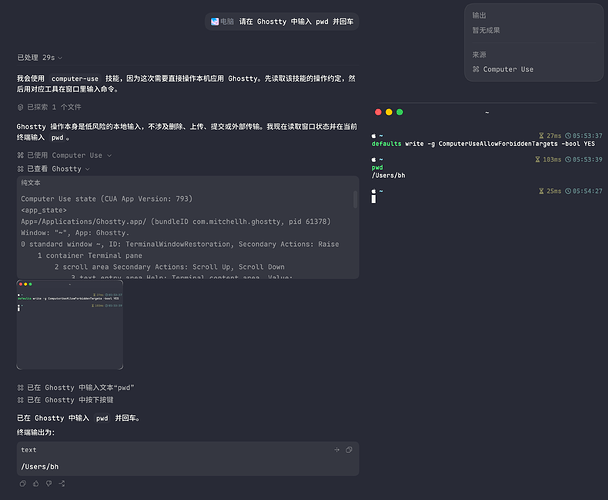Click the Apple logo on the pwd prompt line
The width and height of the screenshot is (608, 500).
[x=374, y=159]
